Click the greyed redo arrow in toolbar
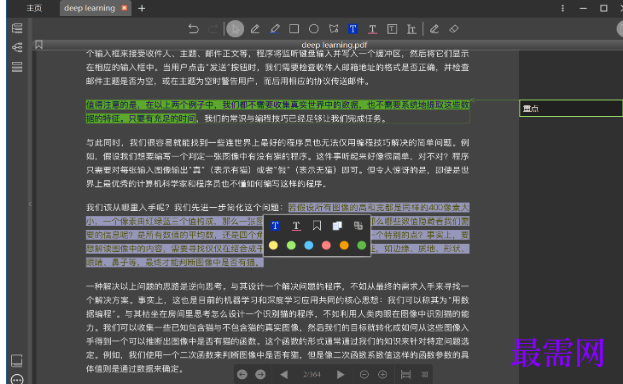623x384 pixels. click(213, 29)
